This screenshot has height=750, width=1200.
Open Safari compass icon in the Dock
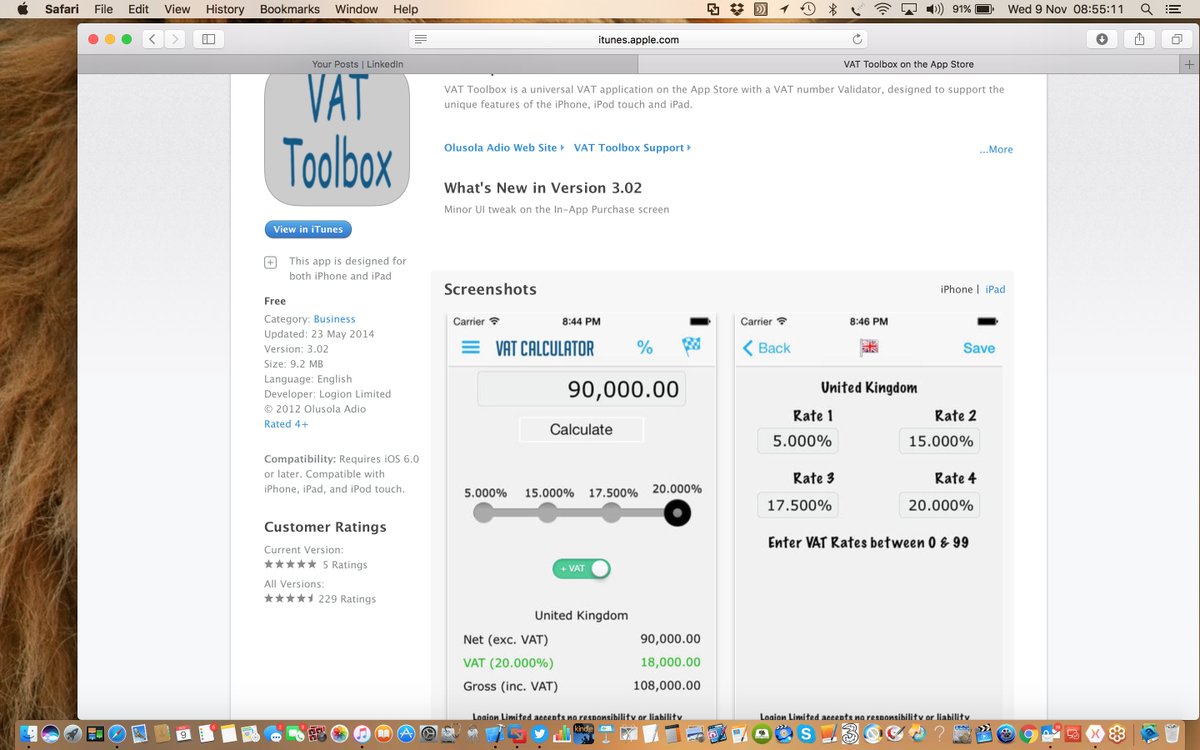tap(117, 733)
